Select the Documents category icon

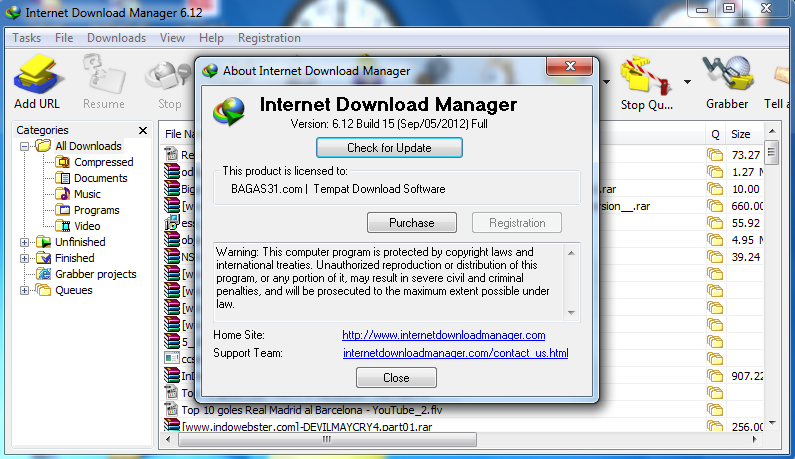63,178
